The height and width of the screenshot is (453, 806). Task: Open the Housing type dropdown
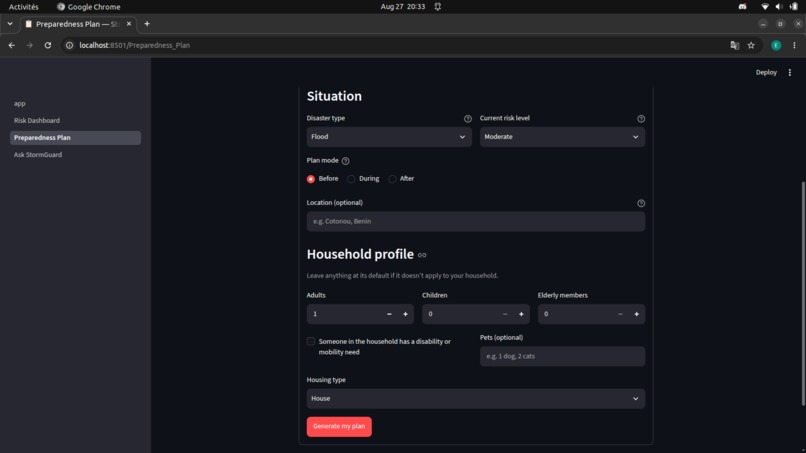click(475, 398)
